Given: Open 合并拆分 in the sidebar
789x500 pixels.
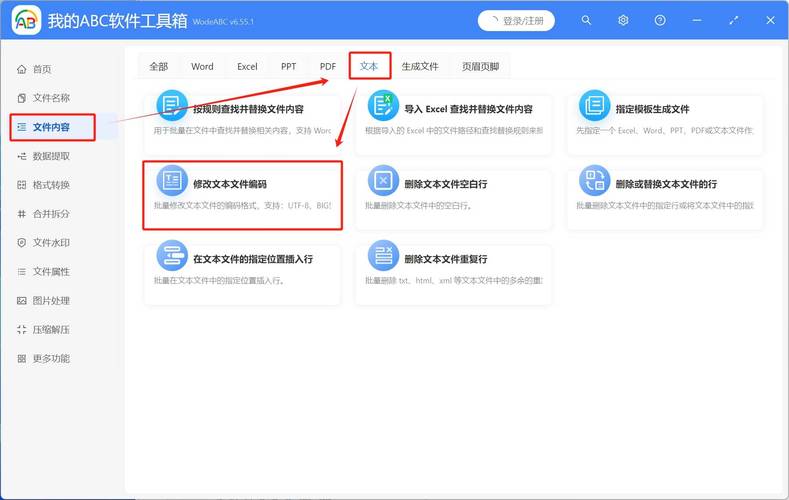Looking at the screenshot, I should point(51,214).
